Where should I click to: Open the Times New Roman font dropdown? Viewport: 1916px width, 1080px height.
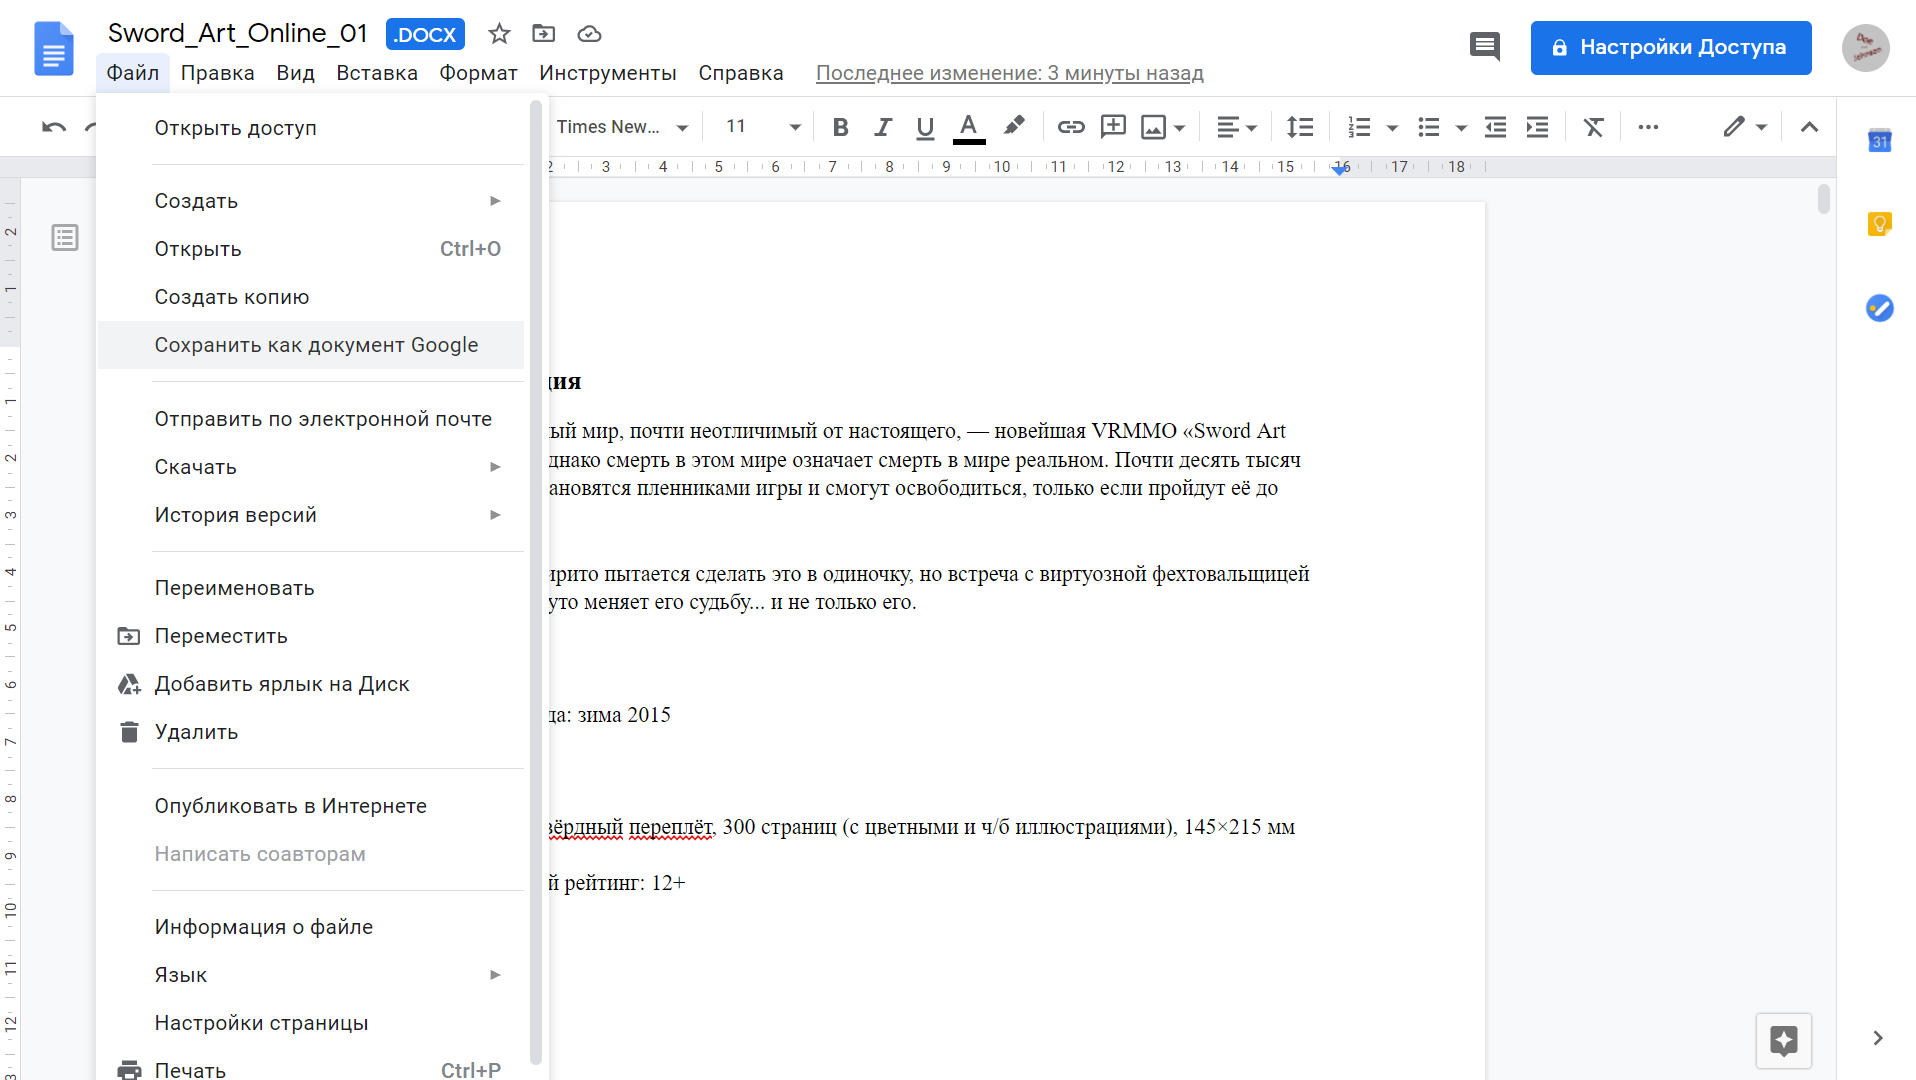622,127
